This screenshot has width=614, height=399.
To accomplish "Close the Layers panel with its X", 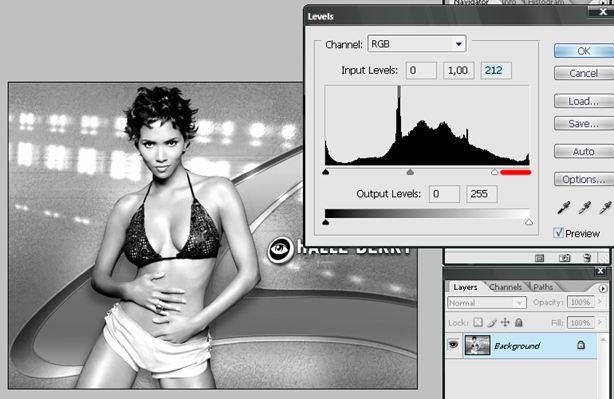I will point(600,271).
